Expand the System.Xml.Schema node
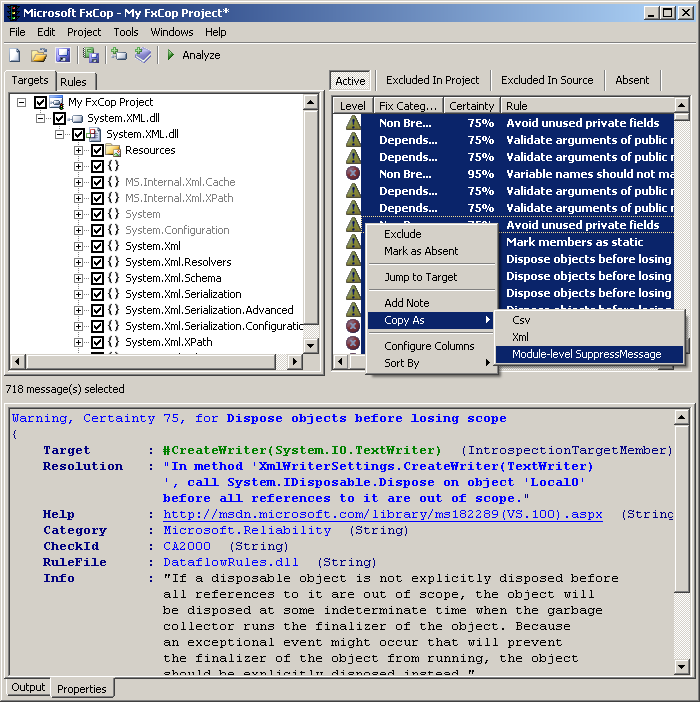This screenshot has width=700, height=702. click(x=78, y=278)
